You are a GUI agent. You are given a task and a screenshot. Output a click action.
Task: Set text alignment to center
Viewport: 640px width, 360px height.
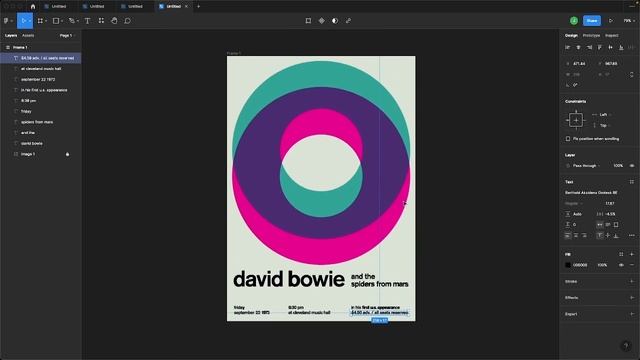[x=576, y=236]
